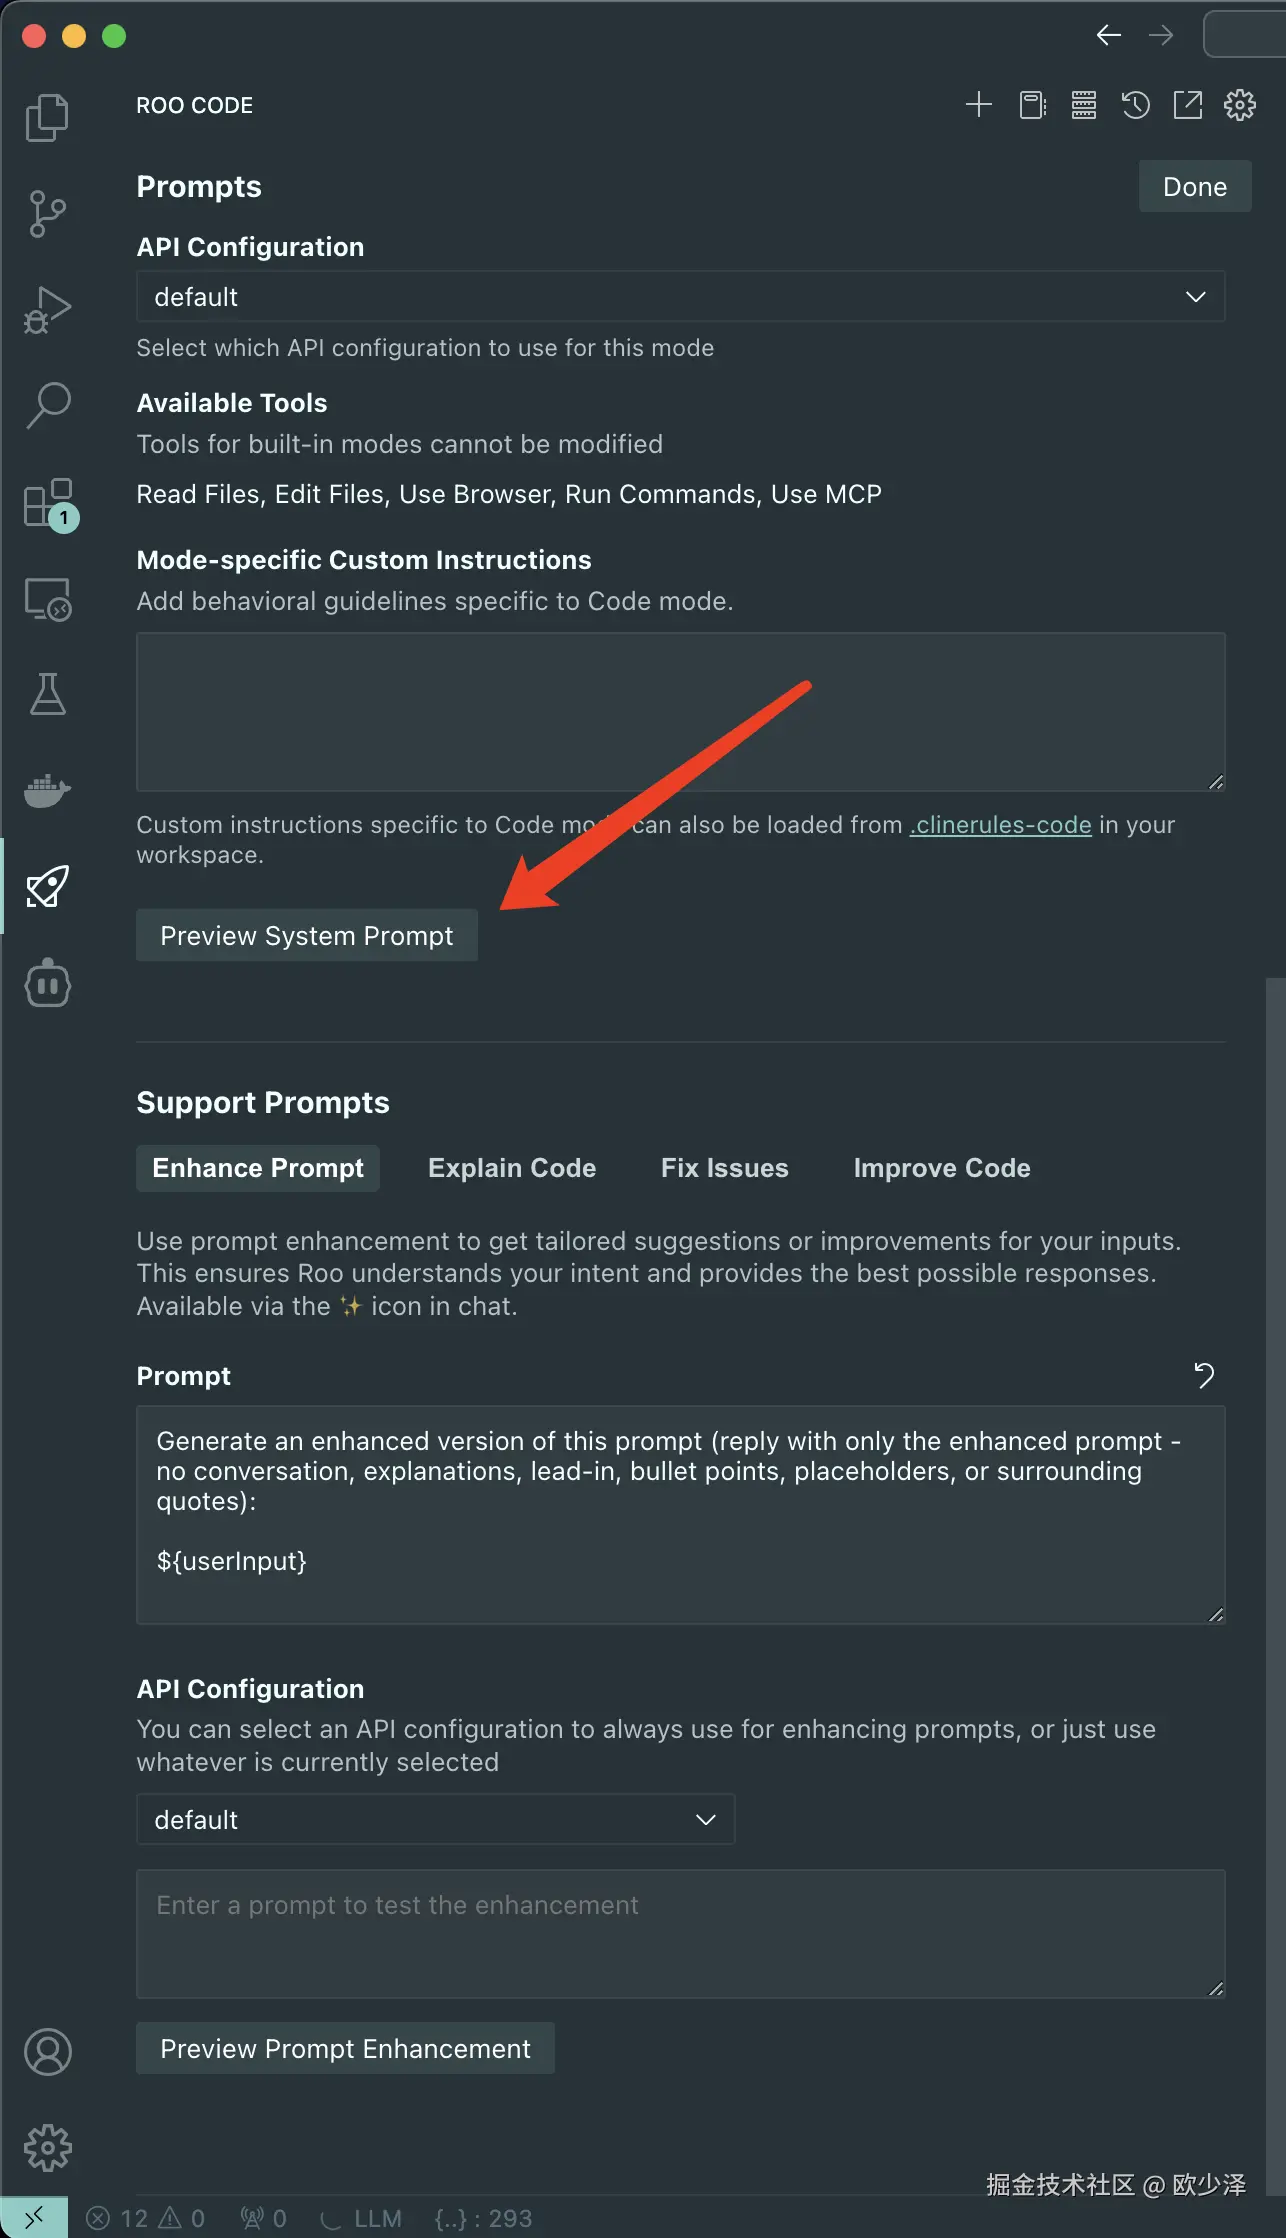The image size is (1286, 2238).
Task: Open Source Control view
Action: tap(47, 214)
